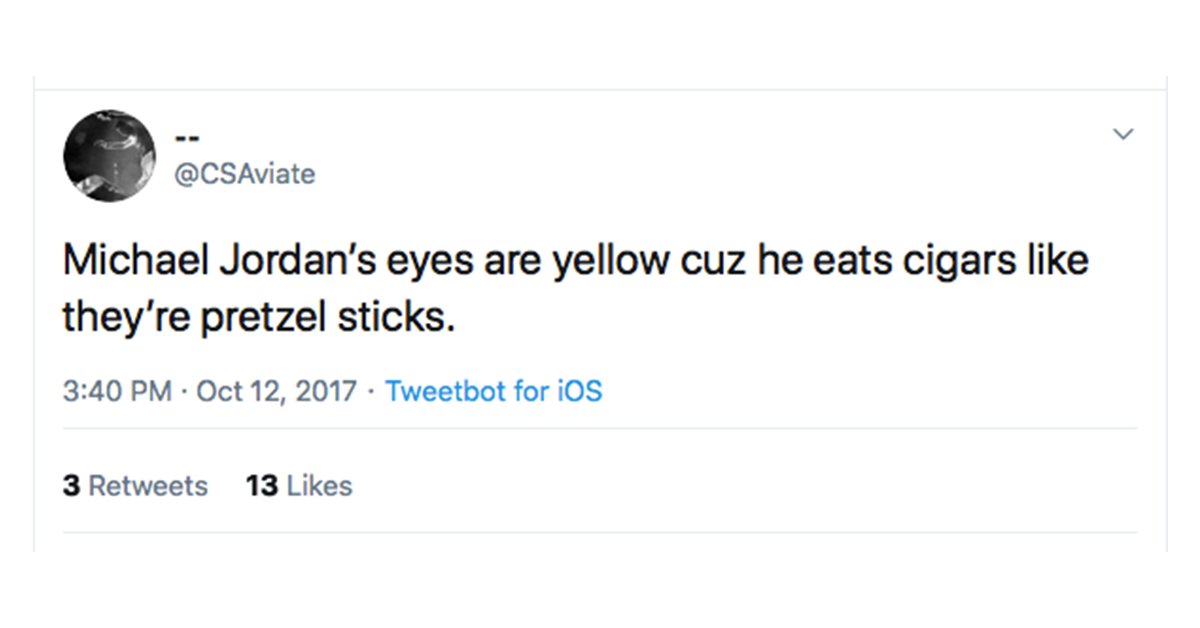Click the bold retweet count number 3
The image size is (1200, 628).
point(71,486)
